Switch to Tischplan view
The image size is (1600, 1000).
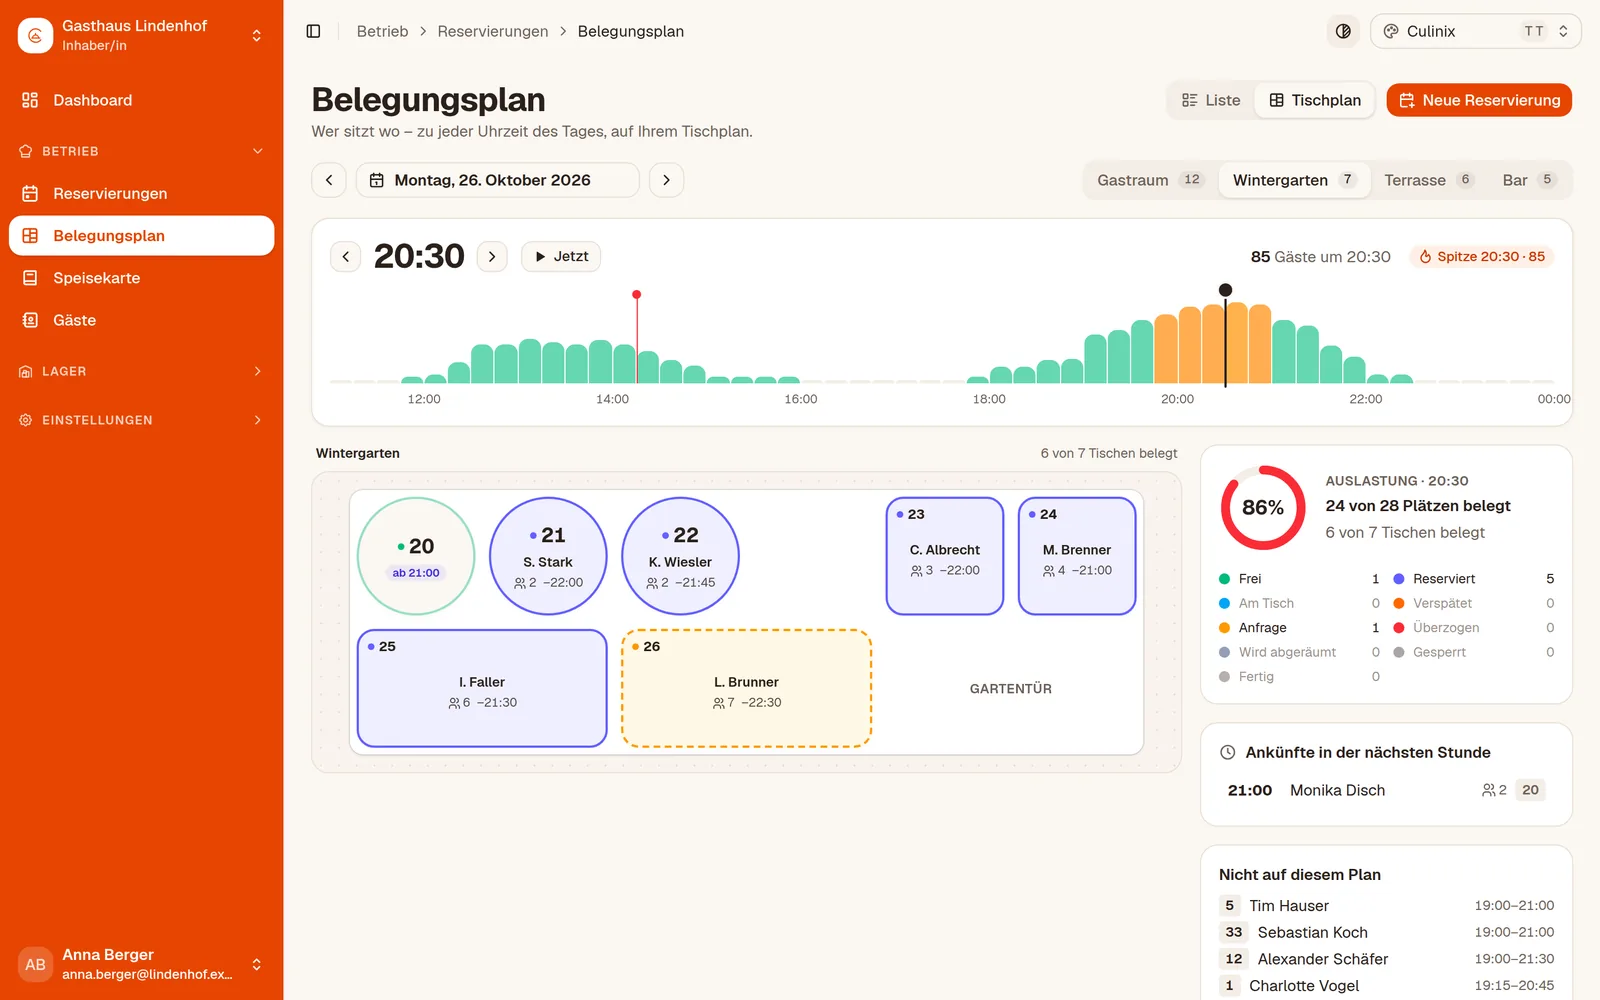pos(1315,100)
